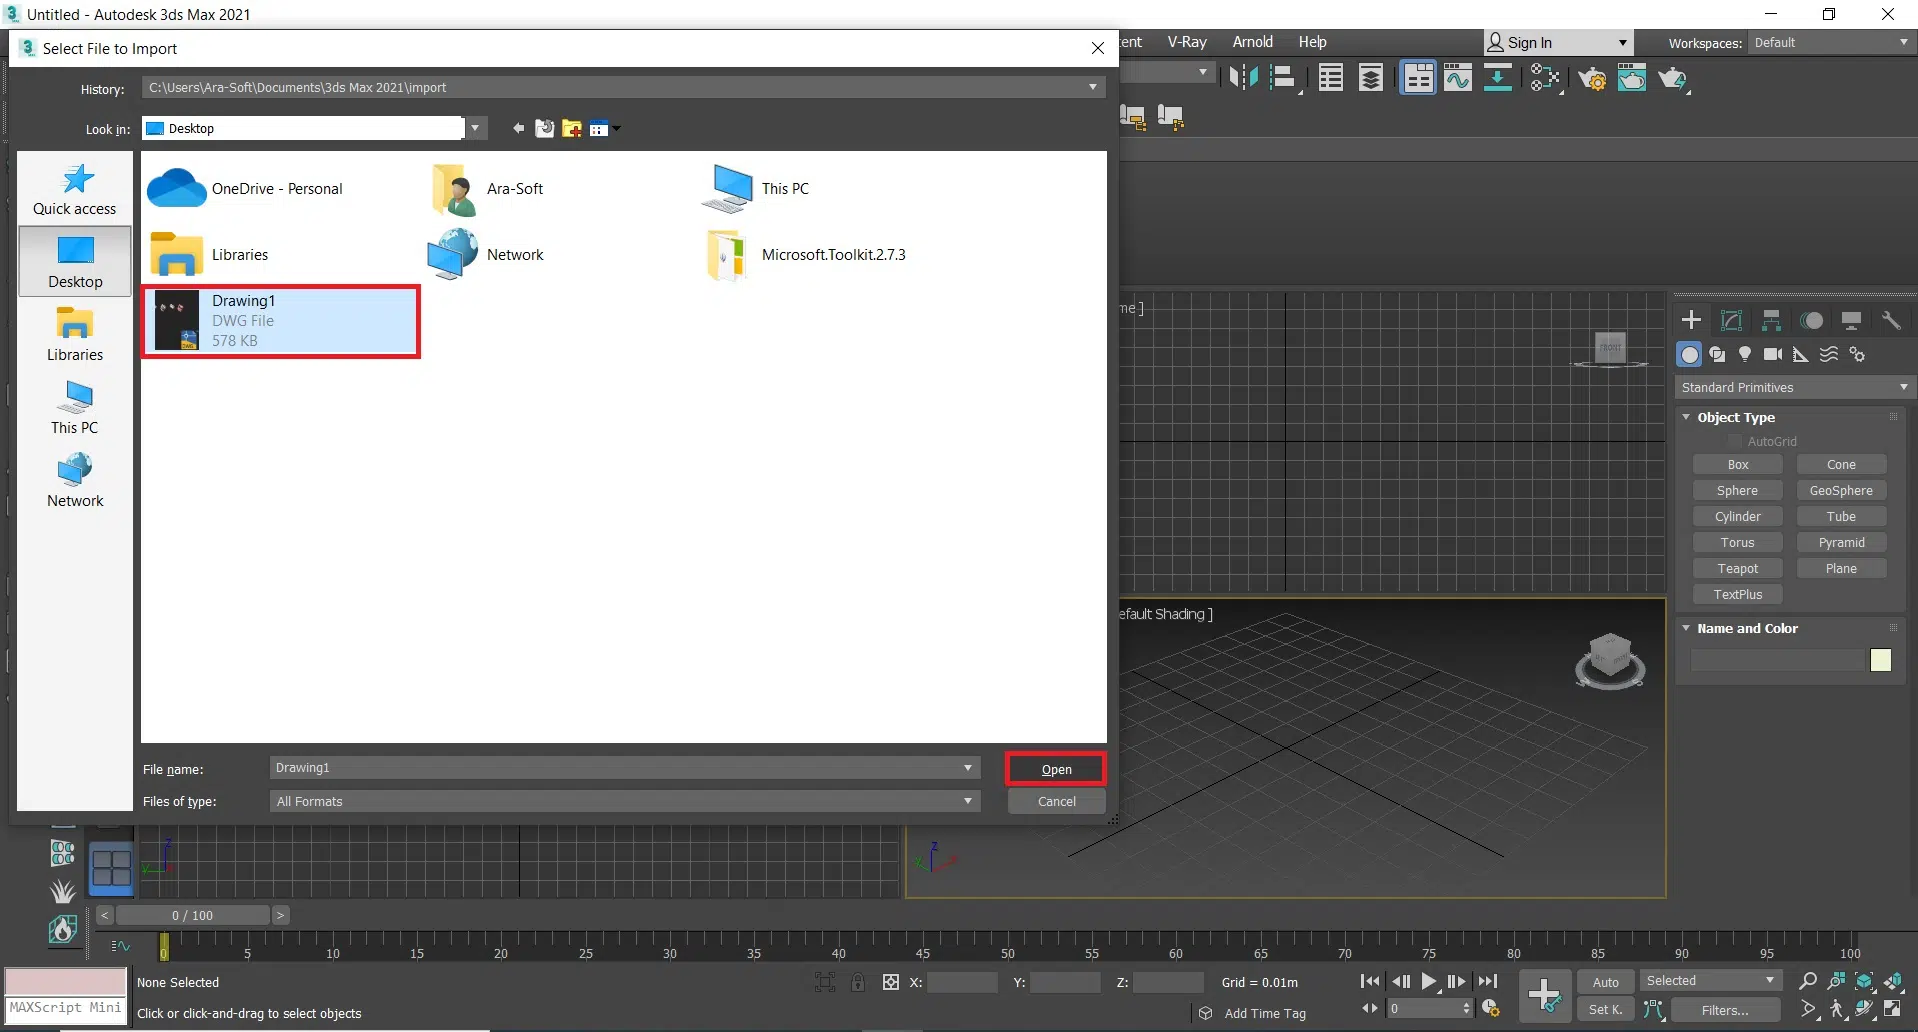This screenshot has width=1918, height=1032.
Task: Click the Create New Folder icon
Action: pos(572,129)
